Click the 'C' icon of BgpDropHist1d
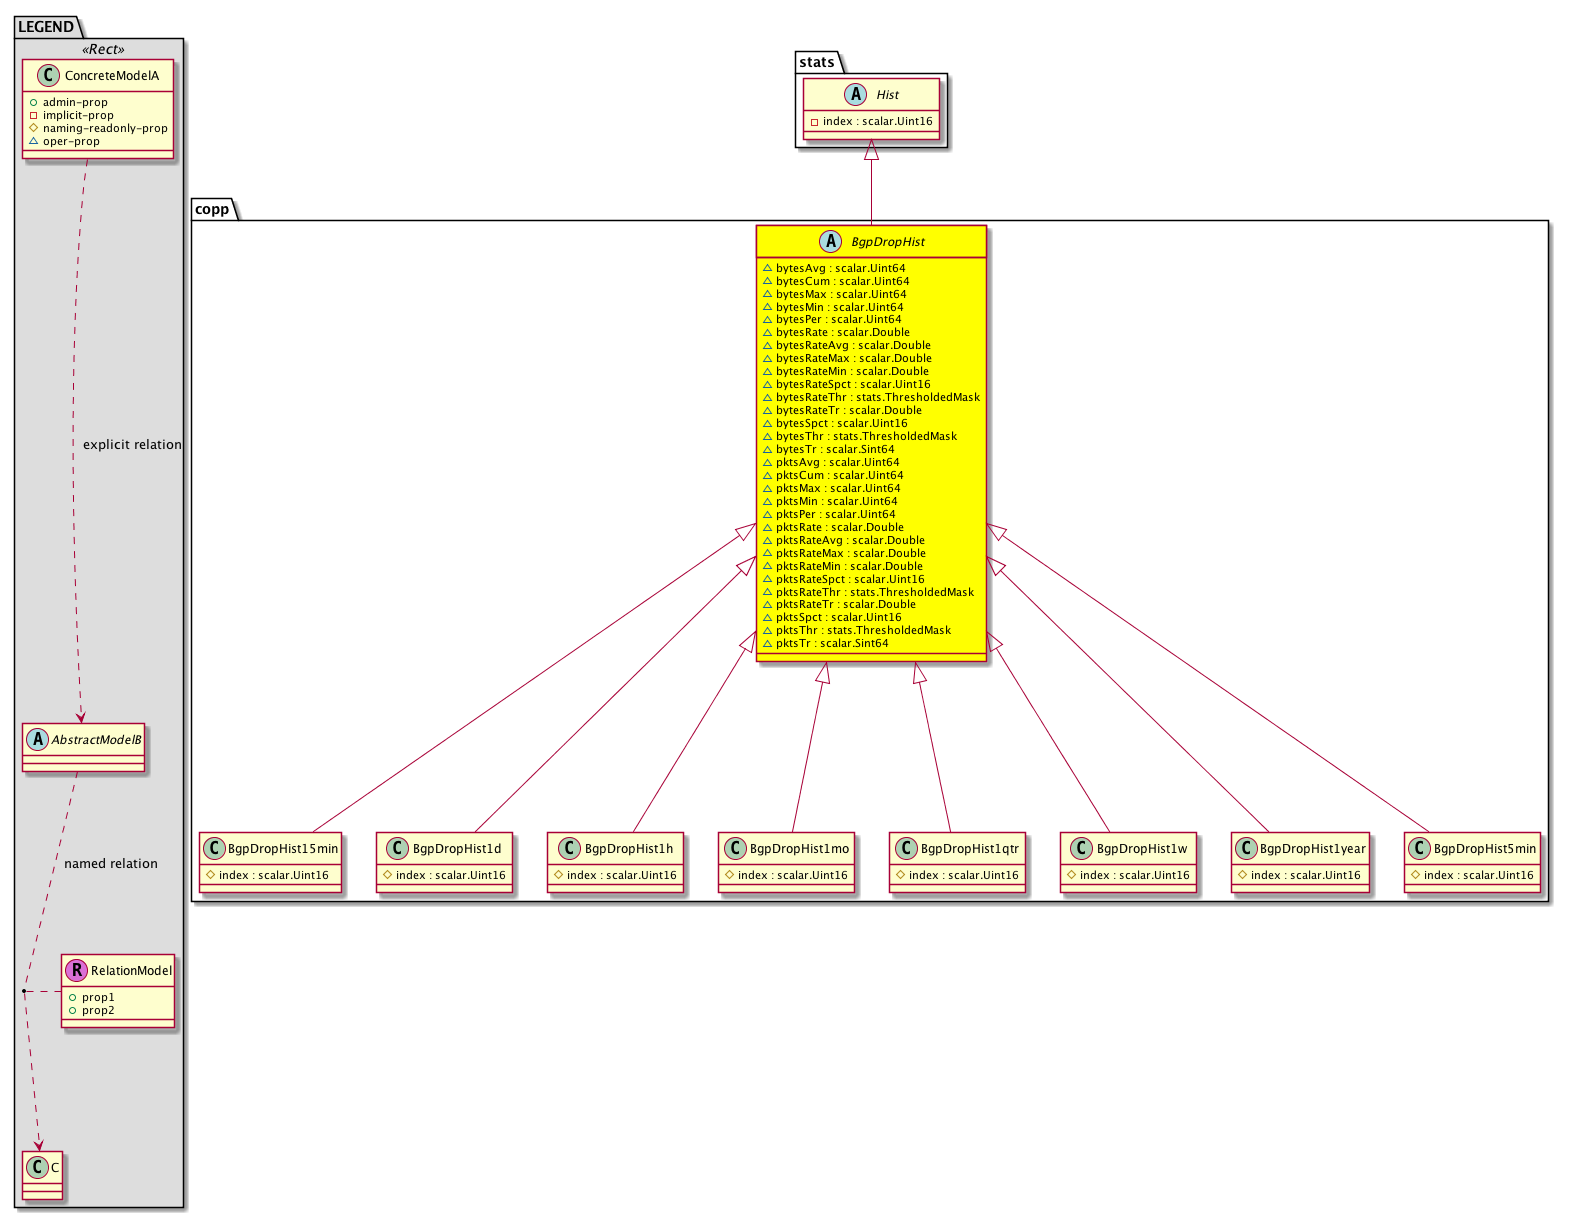 (397, 849)
